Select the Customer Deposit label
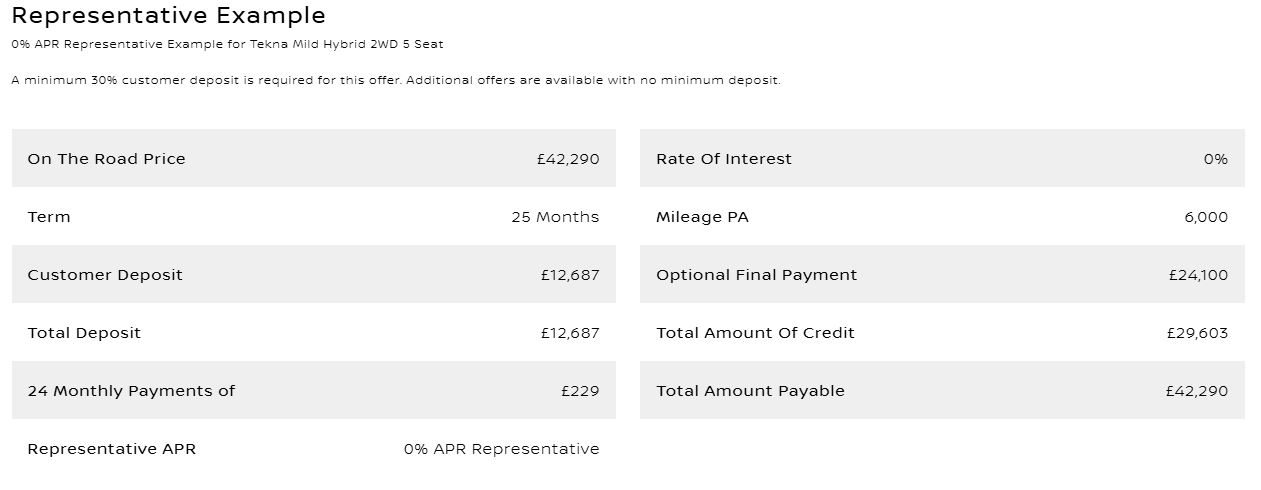 click(x=105, y=275)
